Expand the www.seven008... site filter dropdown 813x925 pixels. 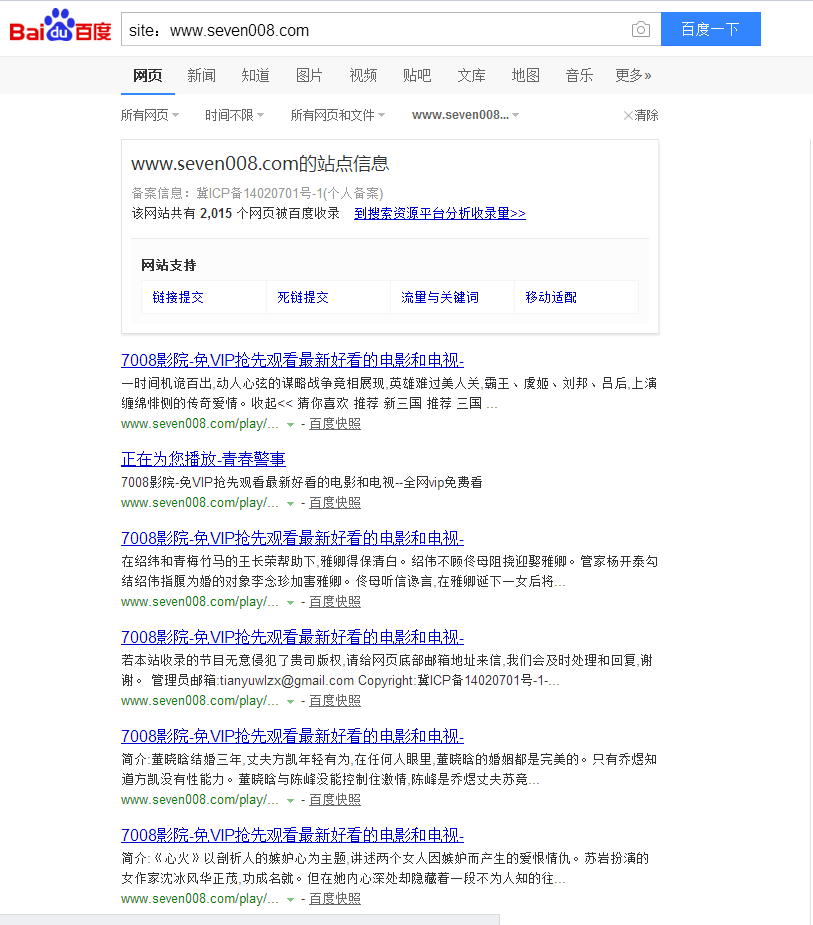click(x=465, y=115)
